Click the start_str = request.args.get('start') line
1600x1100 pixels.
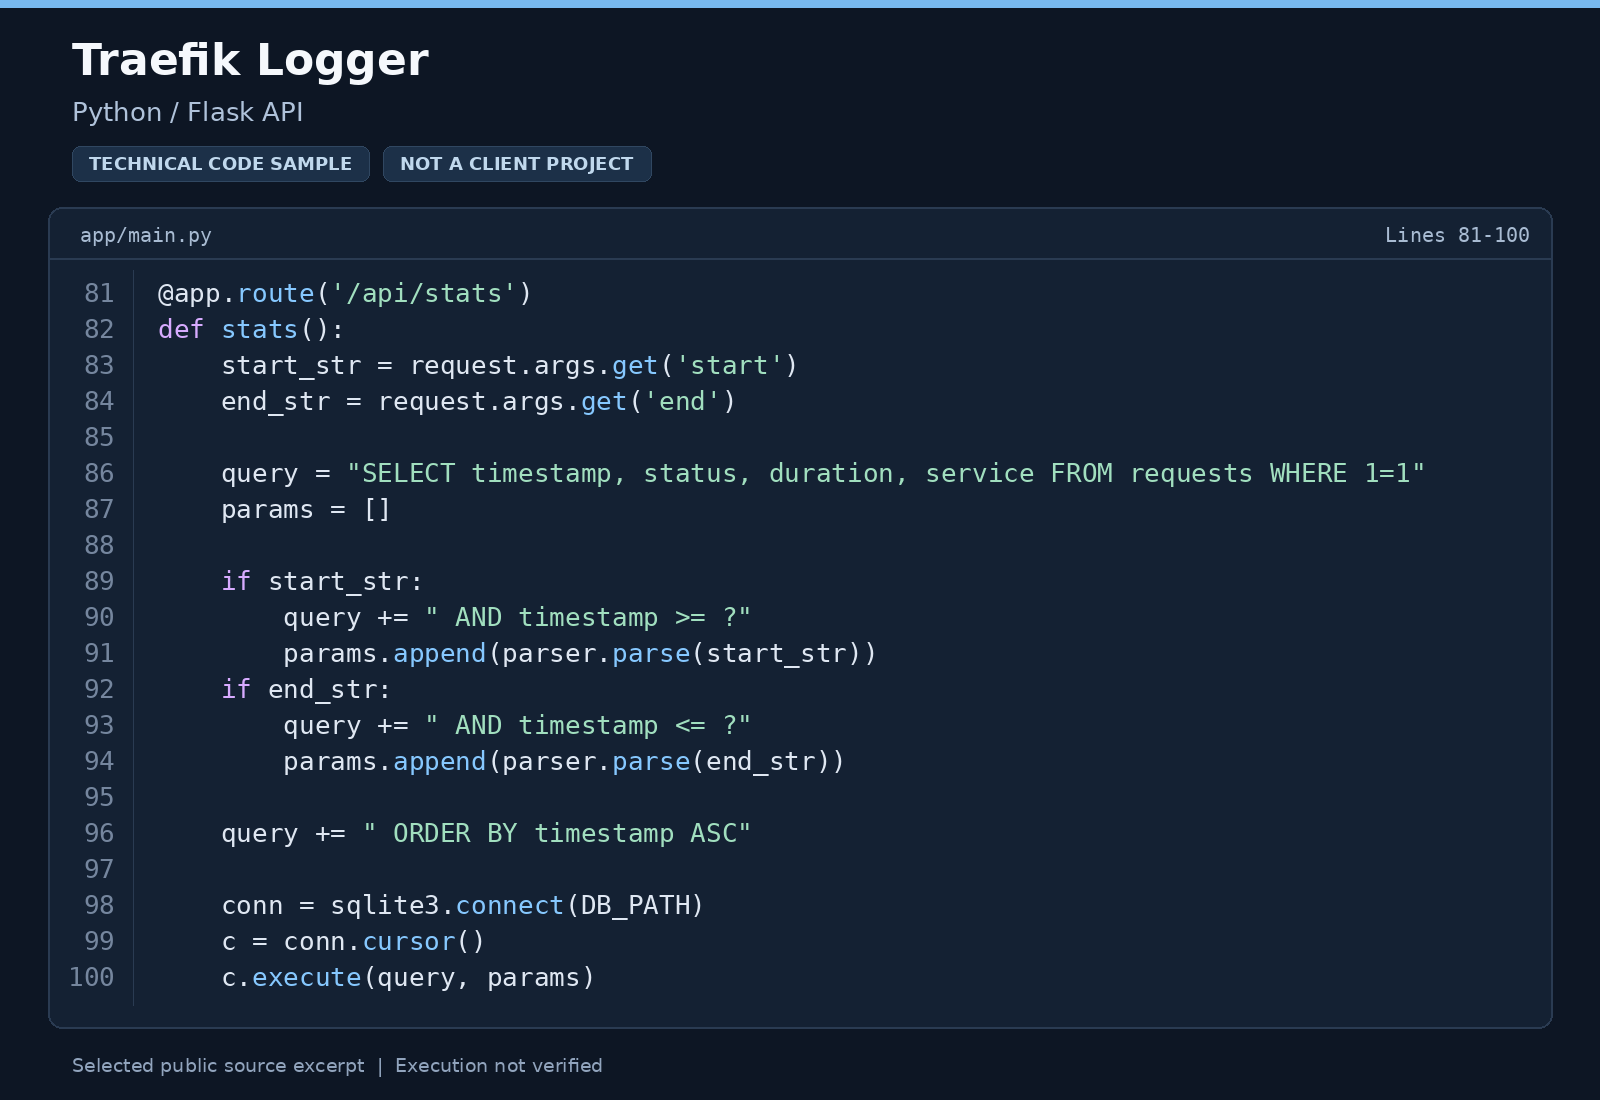tap(510, 365)
